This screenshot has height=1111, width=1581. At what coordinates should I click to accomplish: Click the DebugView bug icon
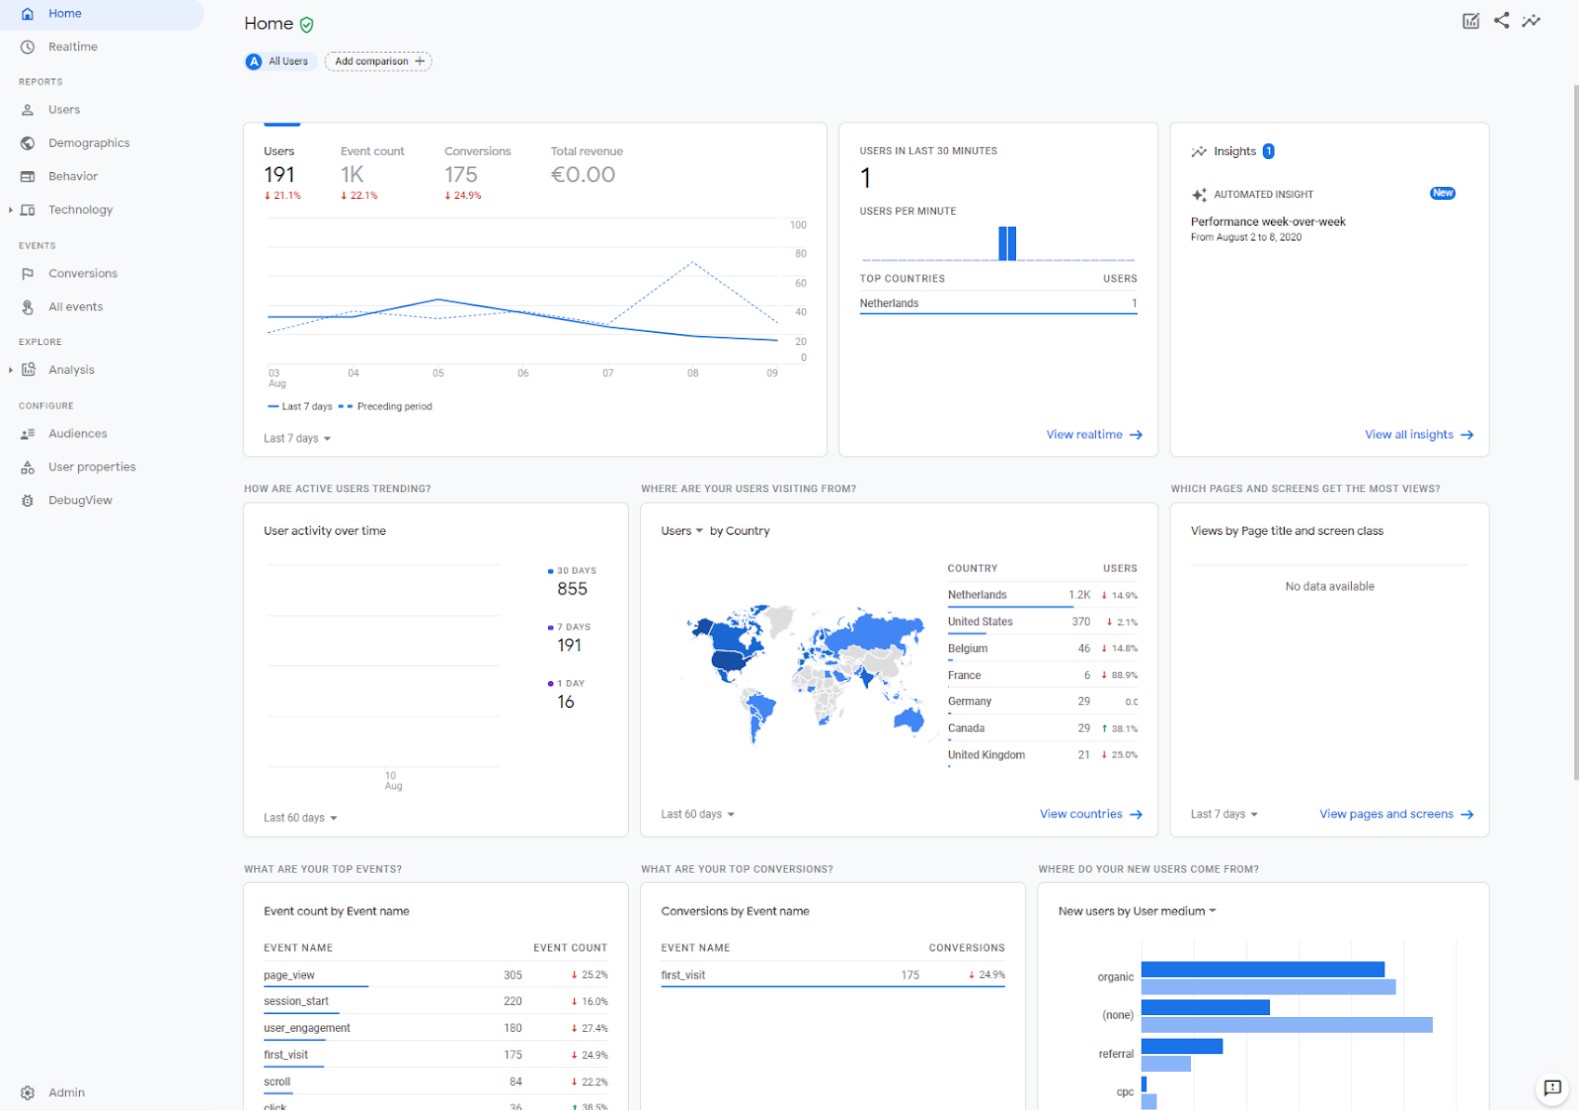coord(28,501)
